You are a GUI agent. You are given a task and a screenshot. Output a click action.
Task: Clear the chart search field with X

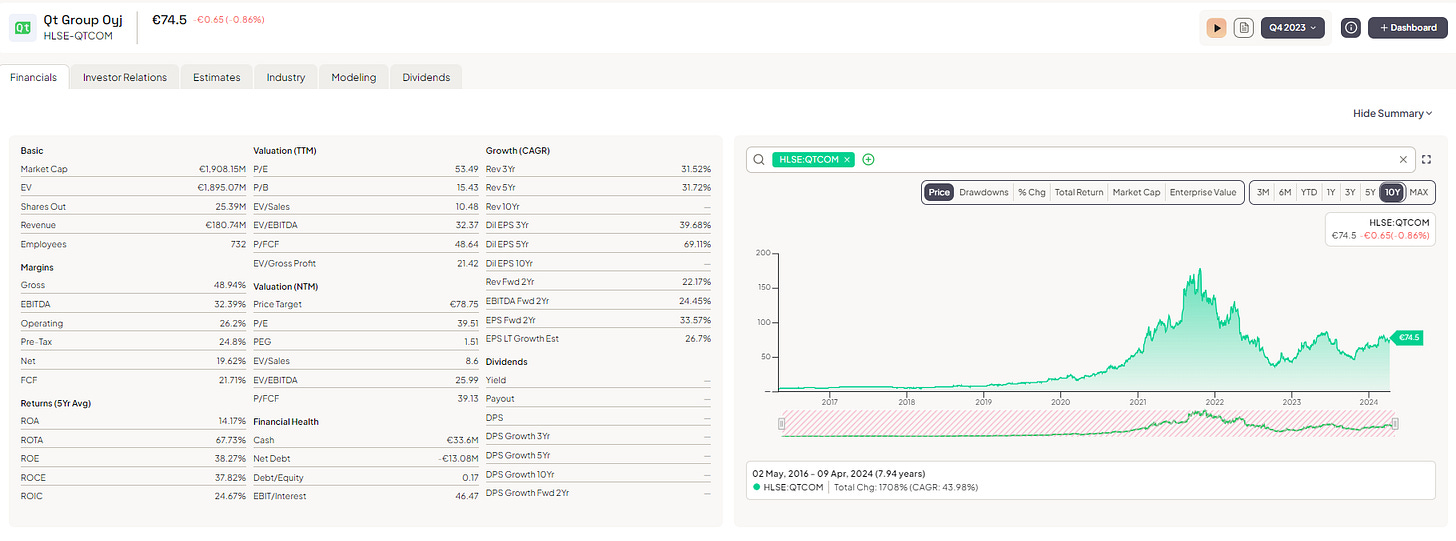pyautogui.click(x=1403, y=159)
